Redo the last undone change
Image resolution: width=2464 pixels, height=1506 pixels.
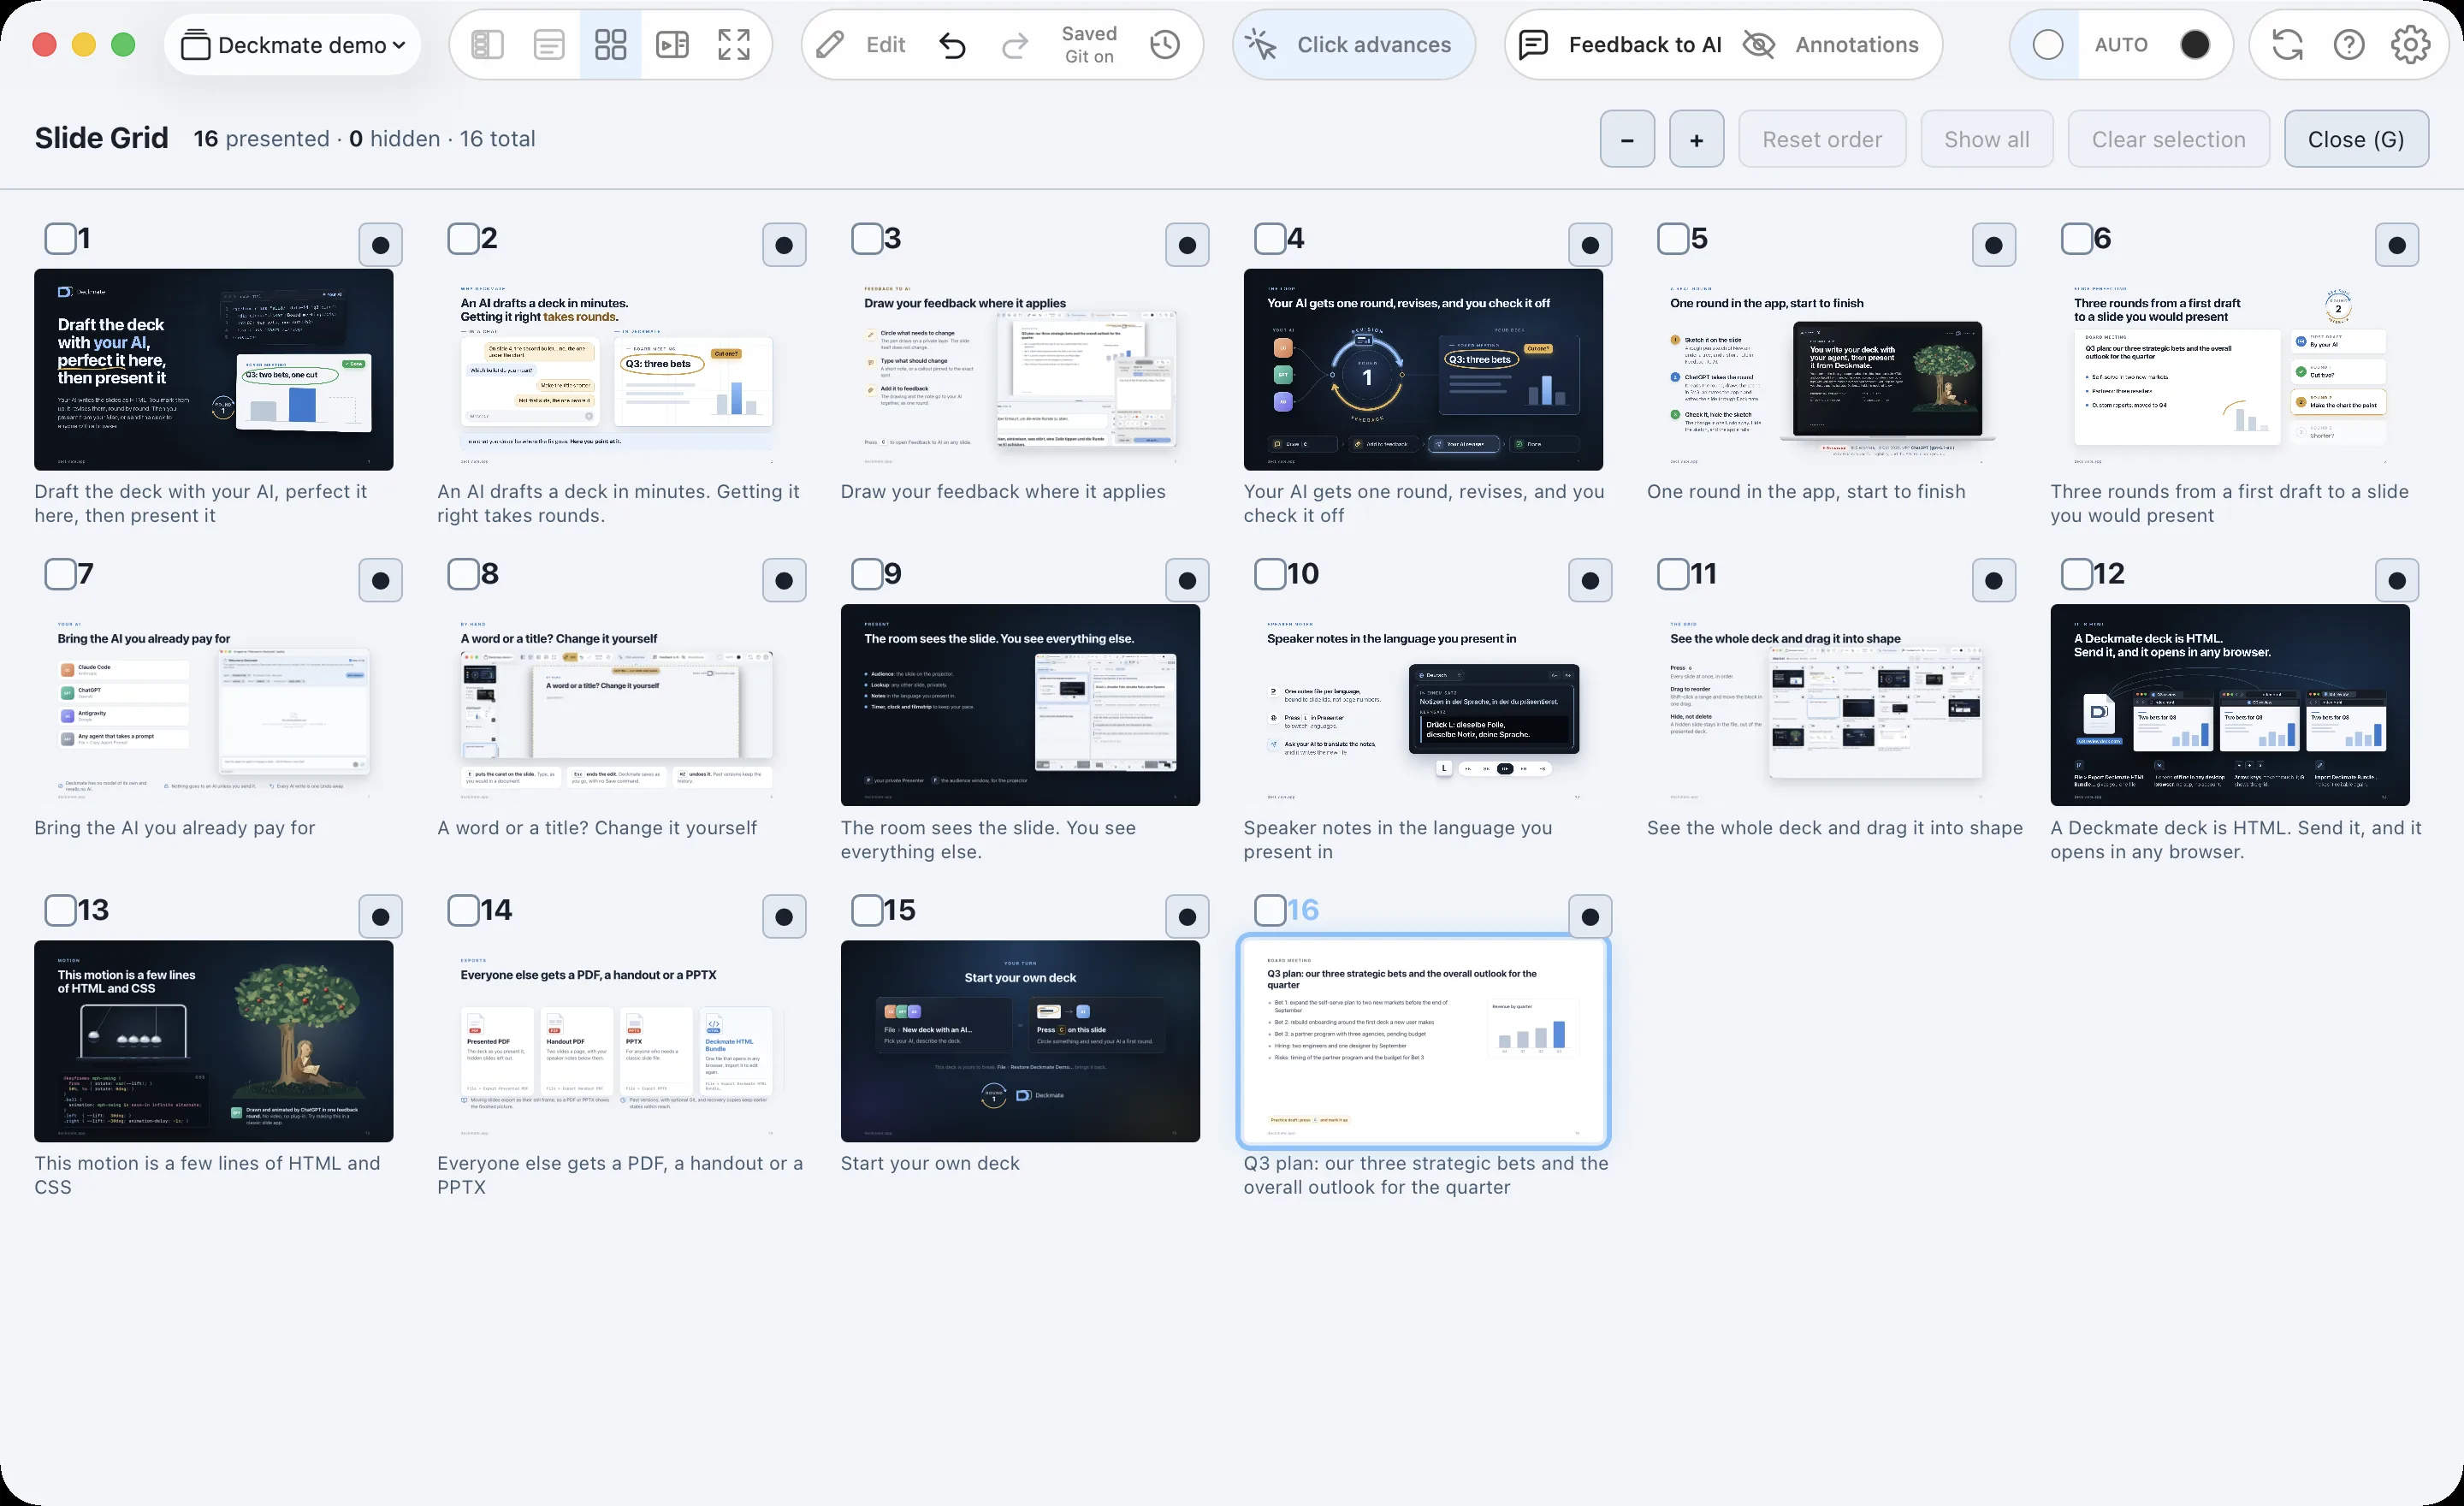pos(1015,45)
